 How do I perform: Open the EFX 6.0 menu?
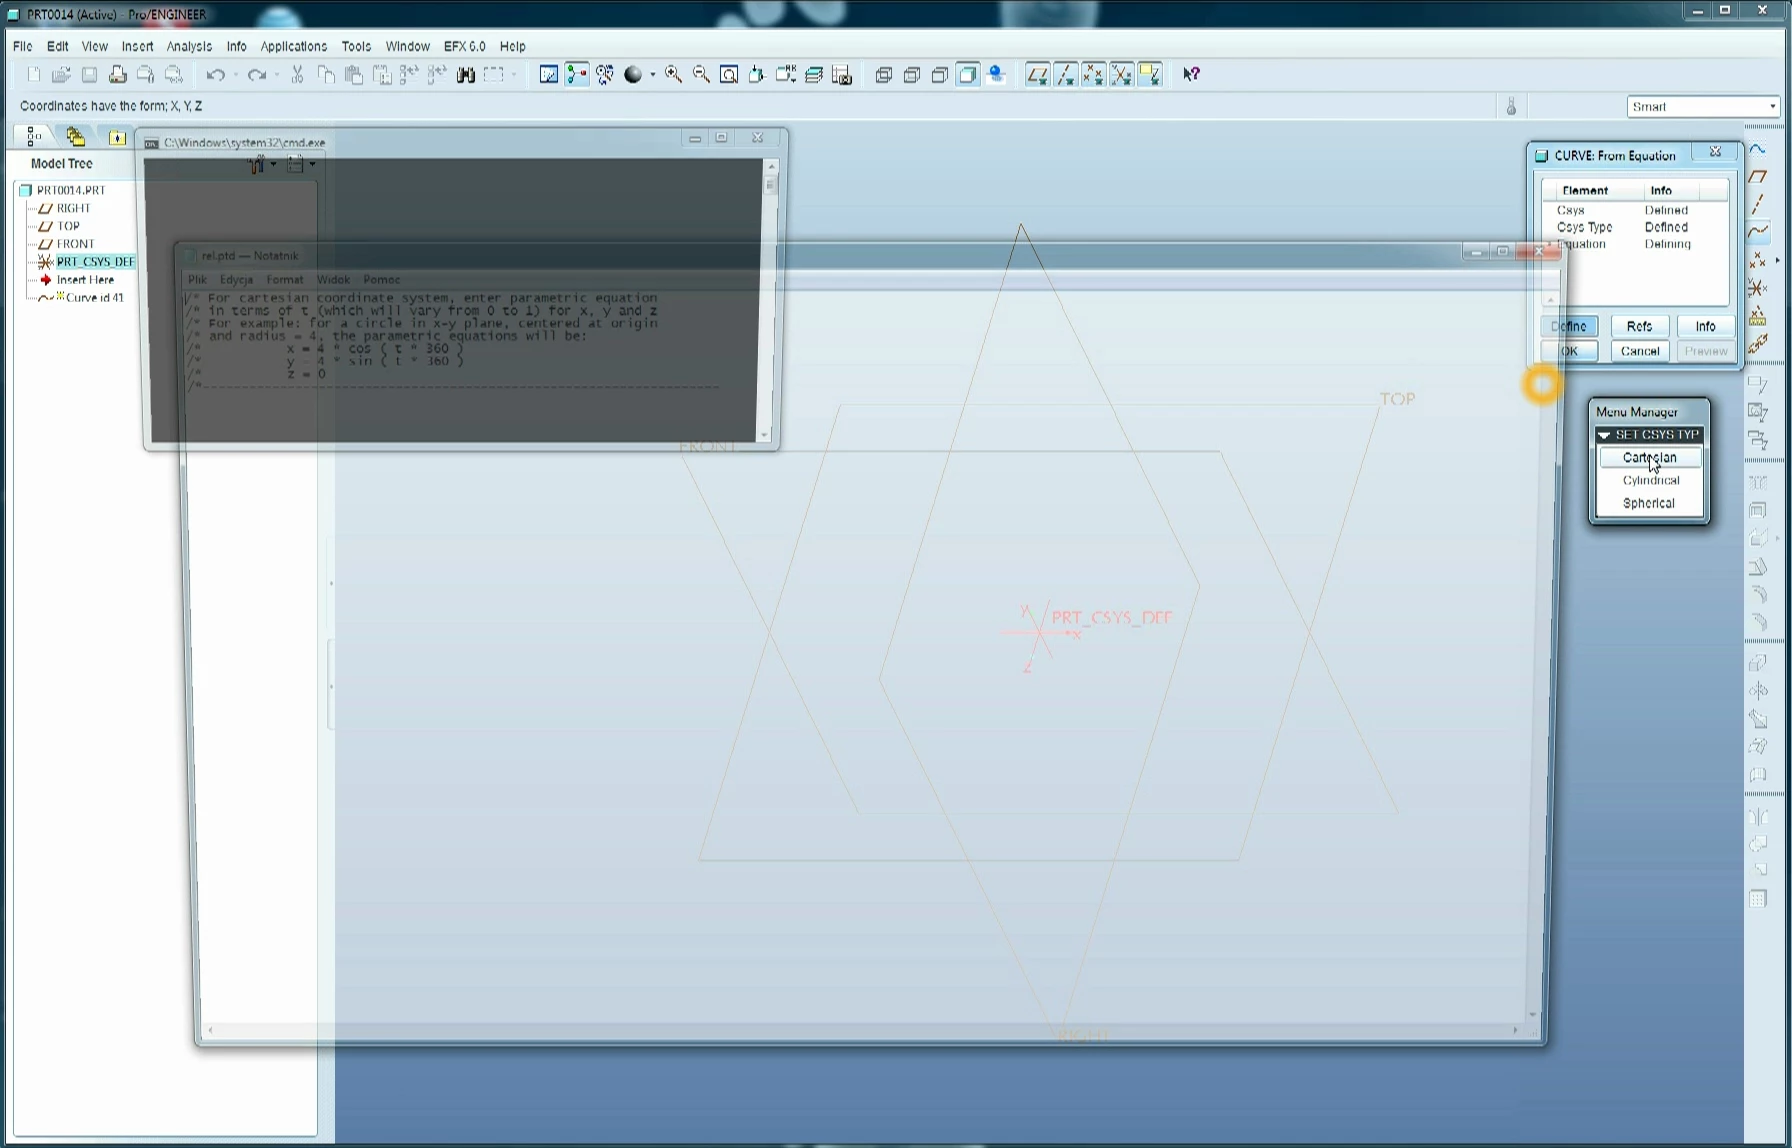(464, 46)
